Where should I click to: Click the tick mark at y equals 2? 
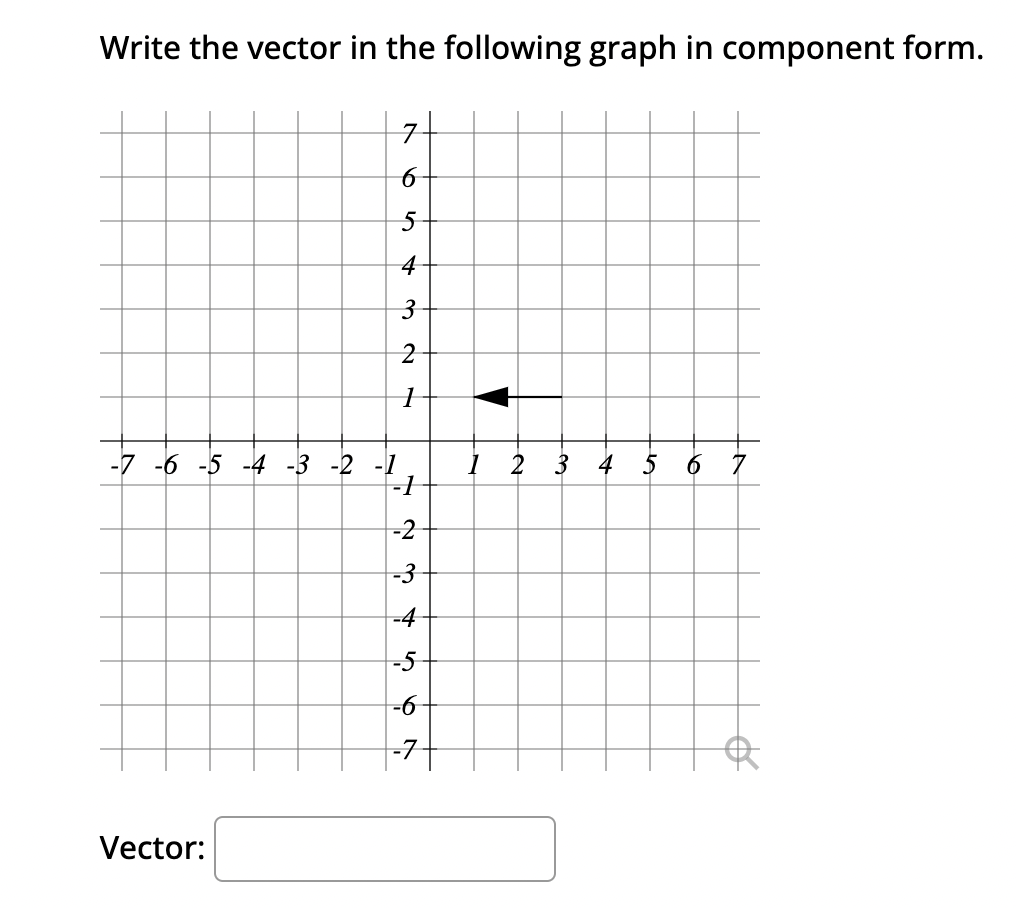[x=430, y=353]
